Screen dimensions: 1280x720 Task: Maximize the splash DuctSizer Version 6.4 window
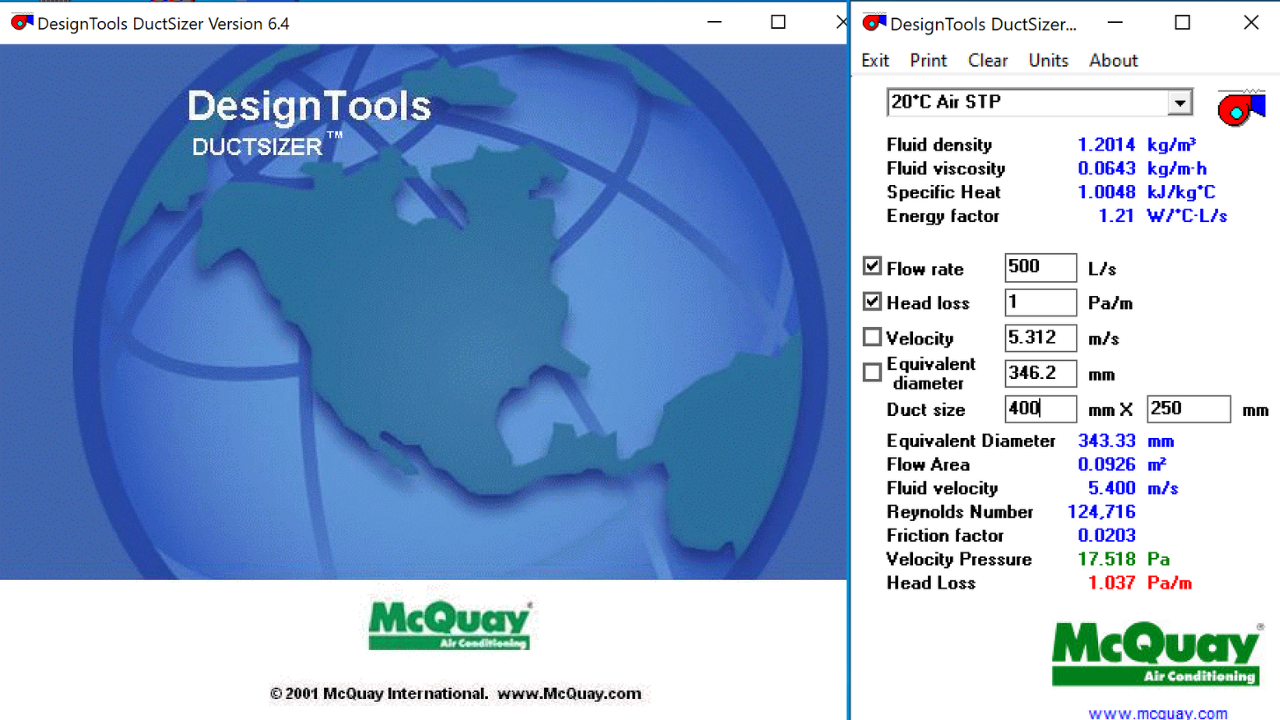pyautogui.click(x=778, y=22)
